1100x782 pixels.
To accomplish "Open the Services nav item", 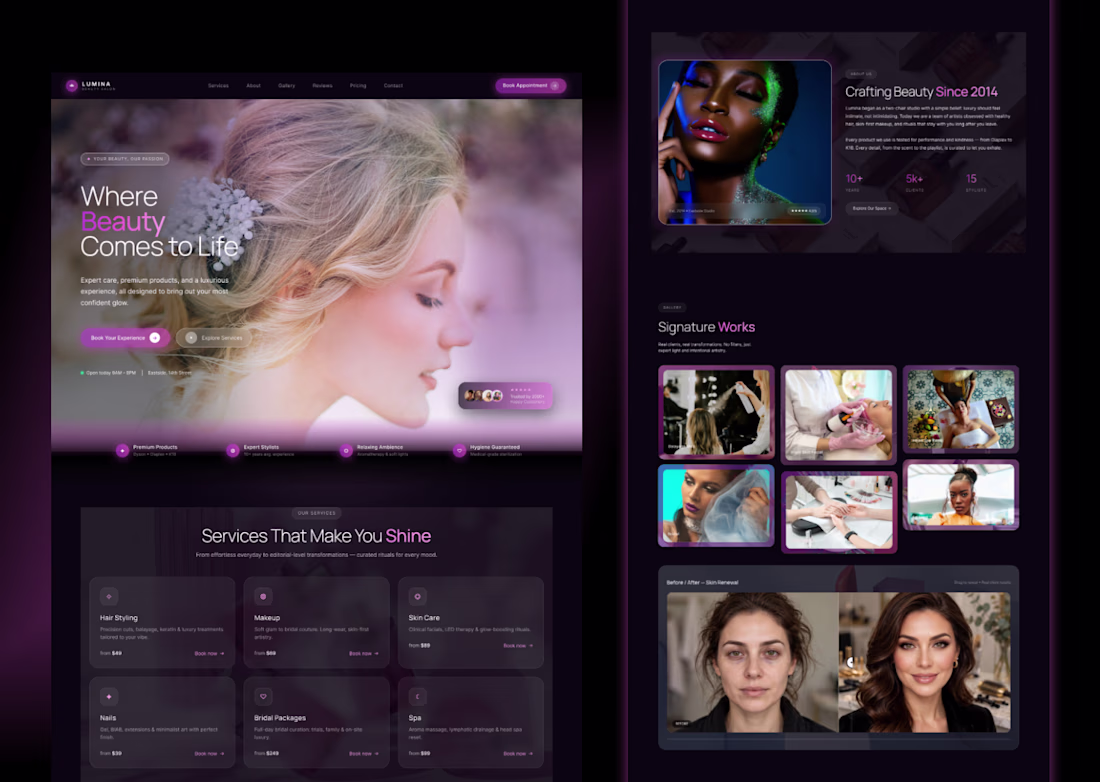I will point(218,86).
